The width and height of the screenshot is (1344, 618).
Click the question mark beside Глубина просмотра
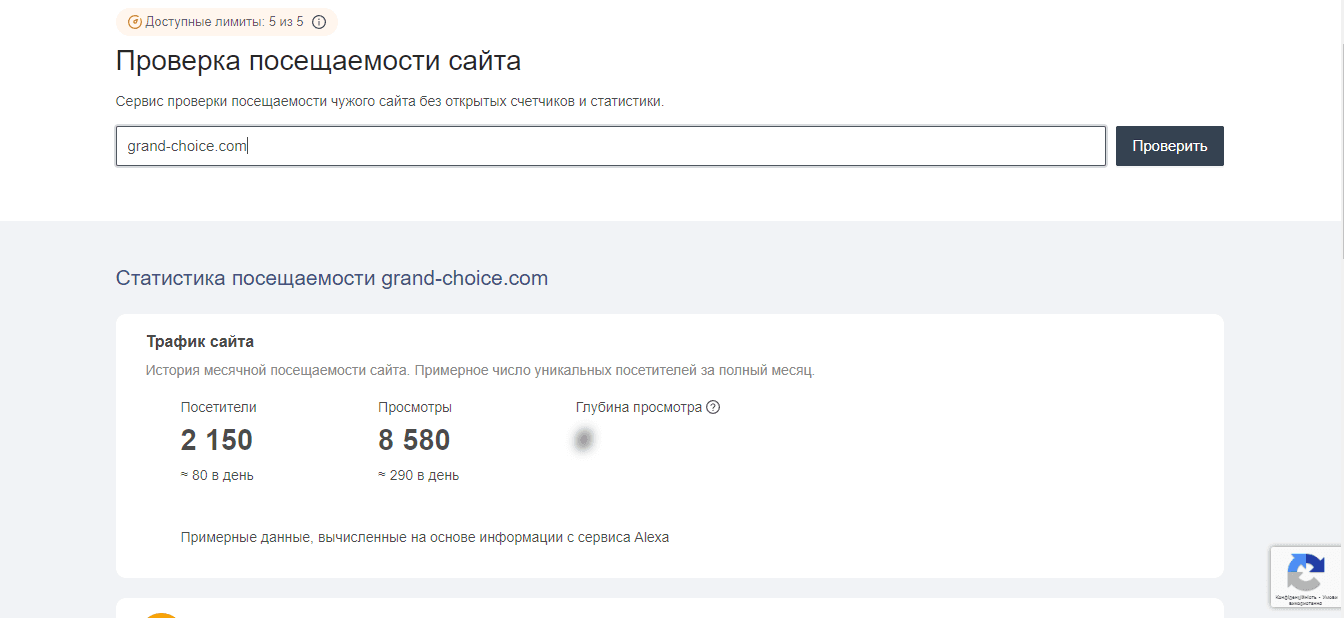coord(714,407)
